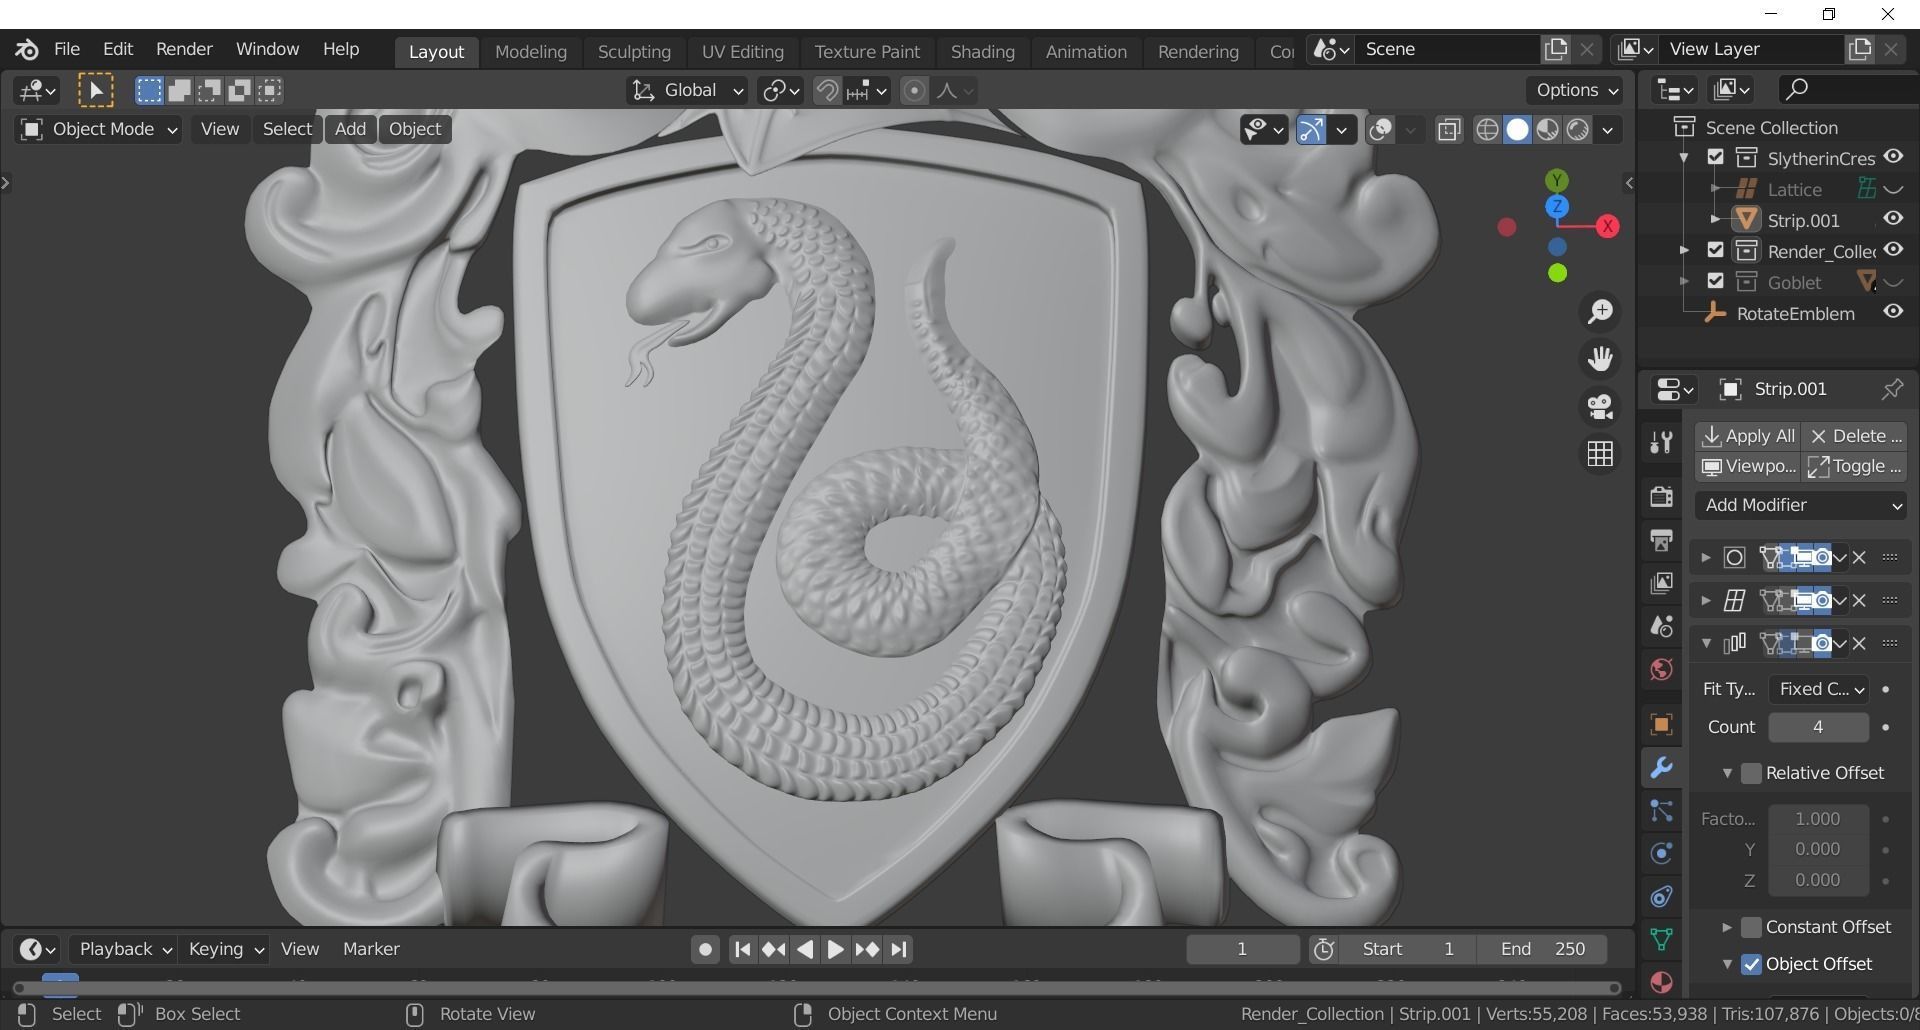Uncheck the Render_Collection checkbox
The height and width of the screenshot is (1030, 1920).
click(1716, 250)
